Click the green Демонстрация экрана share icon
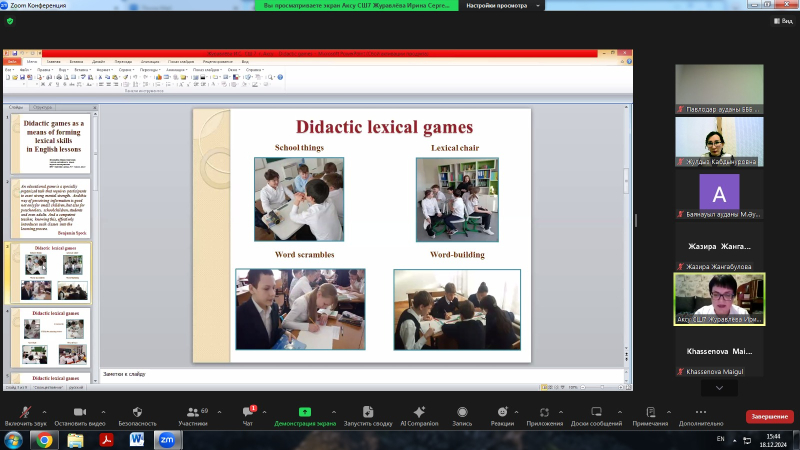This screenshot has width=800, height=450. (304, 412)
